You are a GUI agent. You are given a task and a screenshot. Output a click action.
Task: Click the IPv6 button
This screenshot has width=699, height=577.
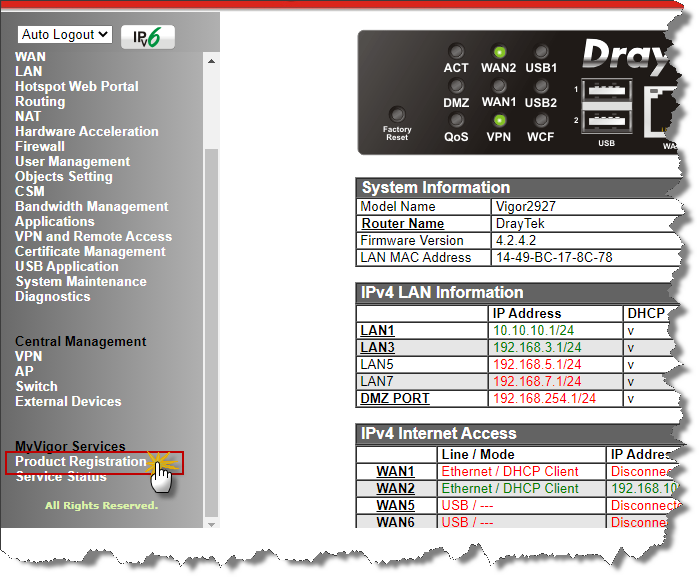coord(148,37)
